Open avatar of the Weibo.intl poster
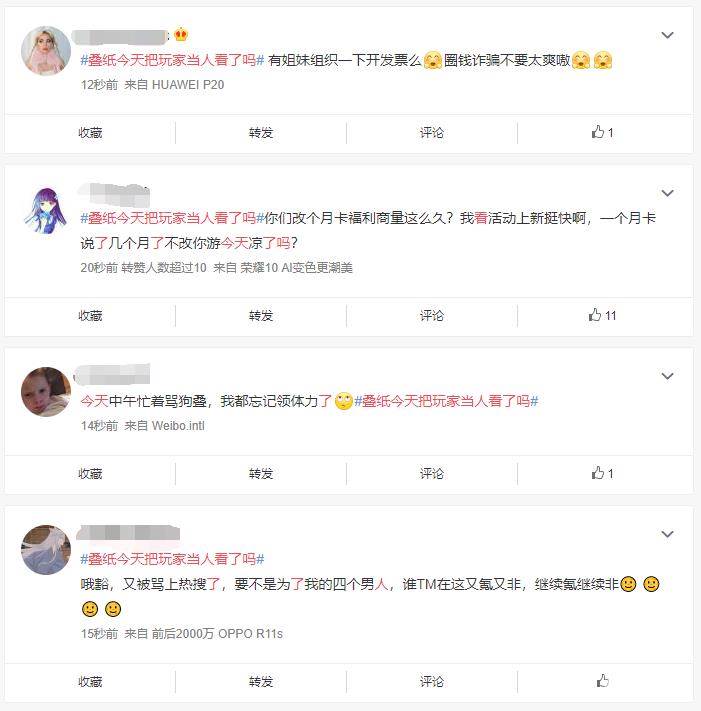 click(46, 392)
